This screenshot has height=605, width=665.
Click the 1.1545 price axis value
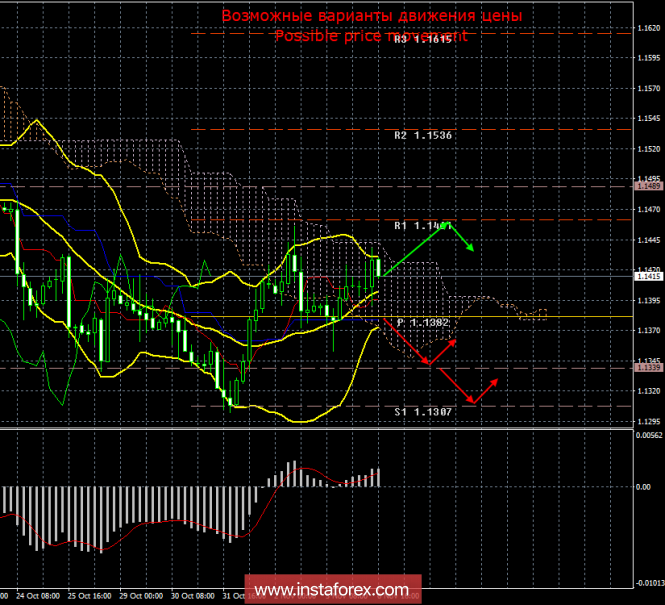coord(649,119)
